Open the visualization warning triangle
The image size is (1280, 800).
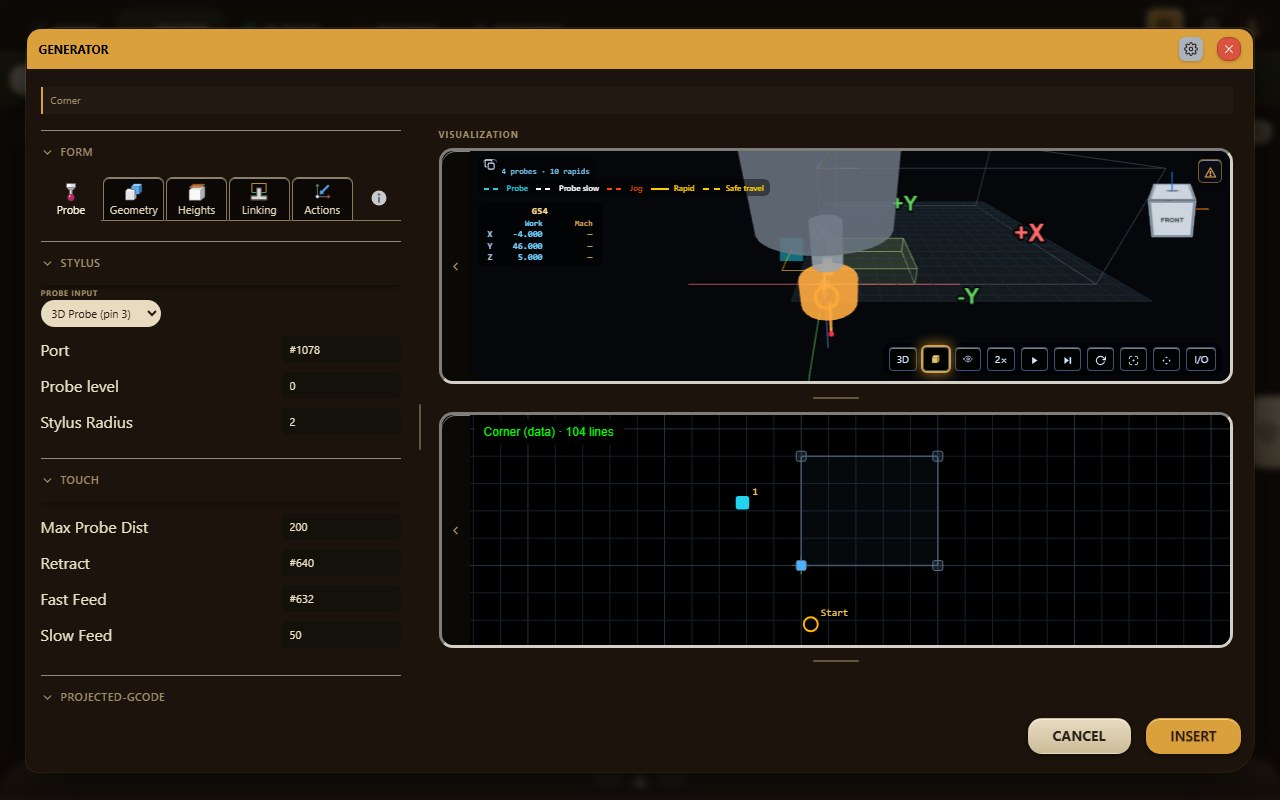1210,172
